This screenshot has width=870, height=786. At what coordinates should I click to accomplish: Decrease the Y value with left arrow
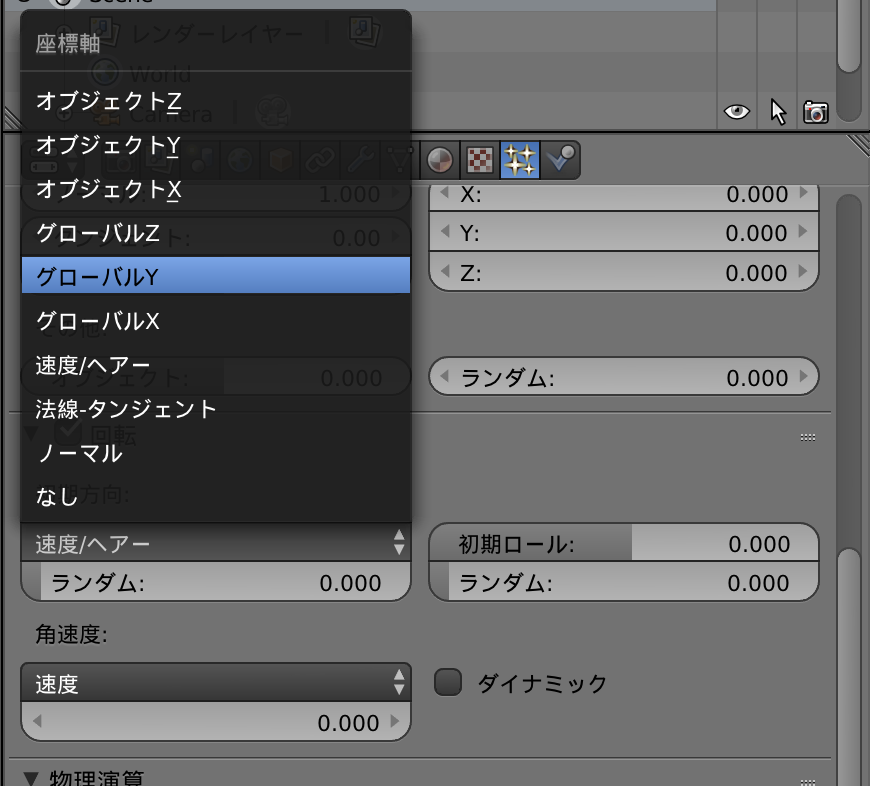(x=444, y=231)
